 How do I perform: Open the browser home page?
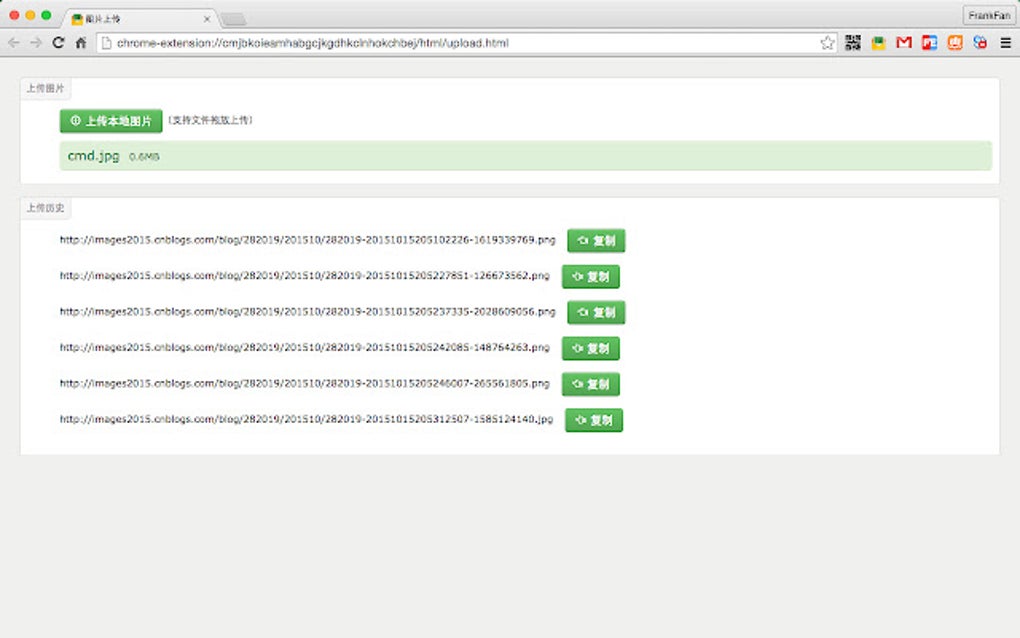81,43
